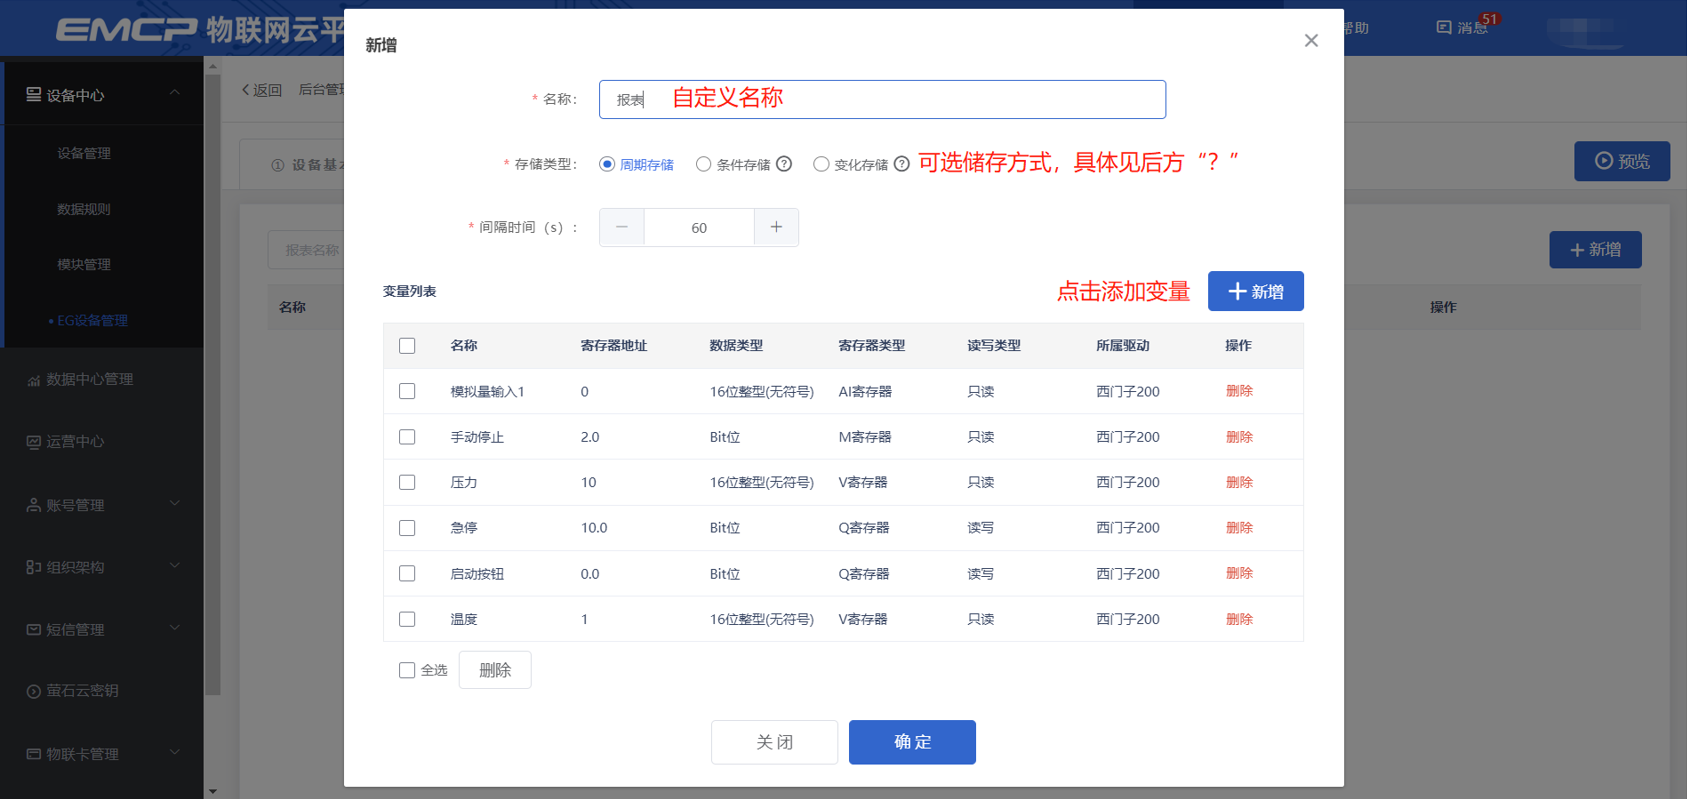Expand the 账号管理 sidebar chevron

pyautogui.click(x=175, y=503)
